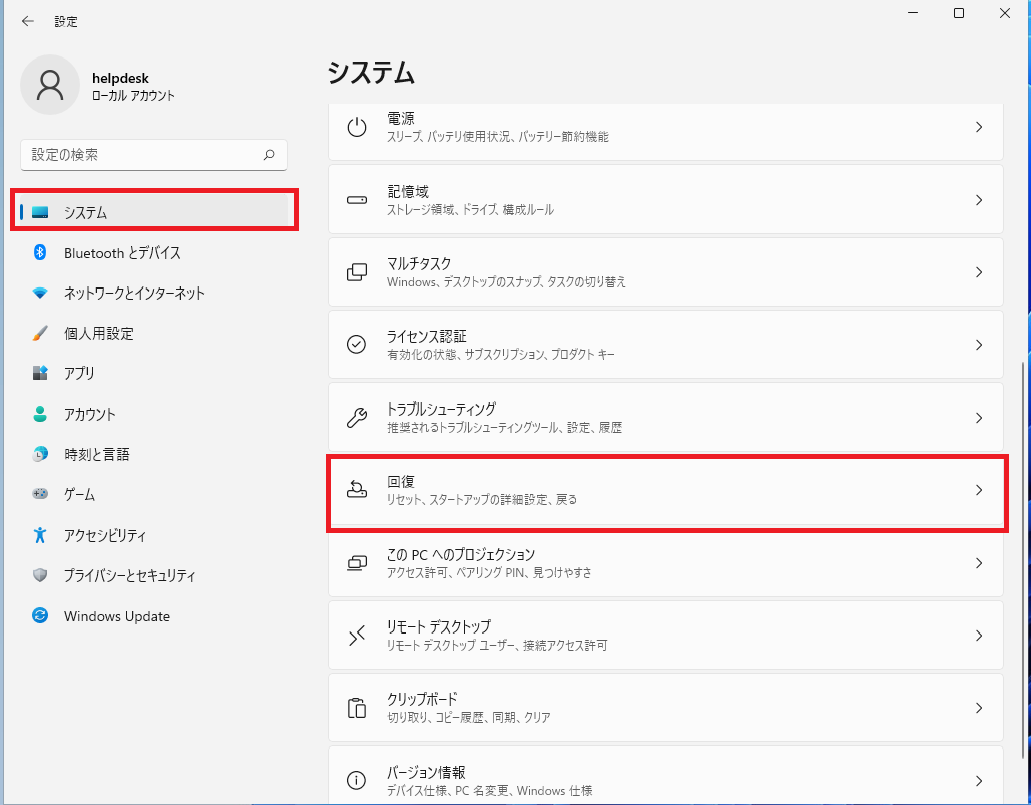1031x805 pixels.
Task: Open マルチタスク via its right chevron
Action: pyautogui.click(x=979, y=272)
